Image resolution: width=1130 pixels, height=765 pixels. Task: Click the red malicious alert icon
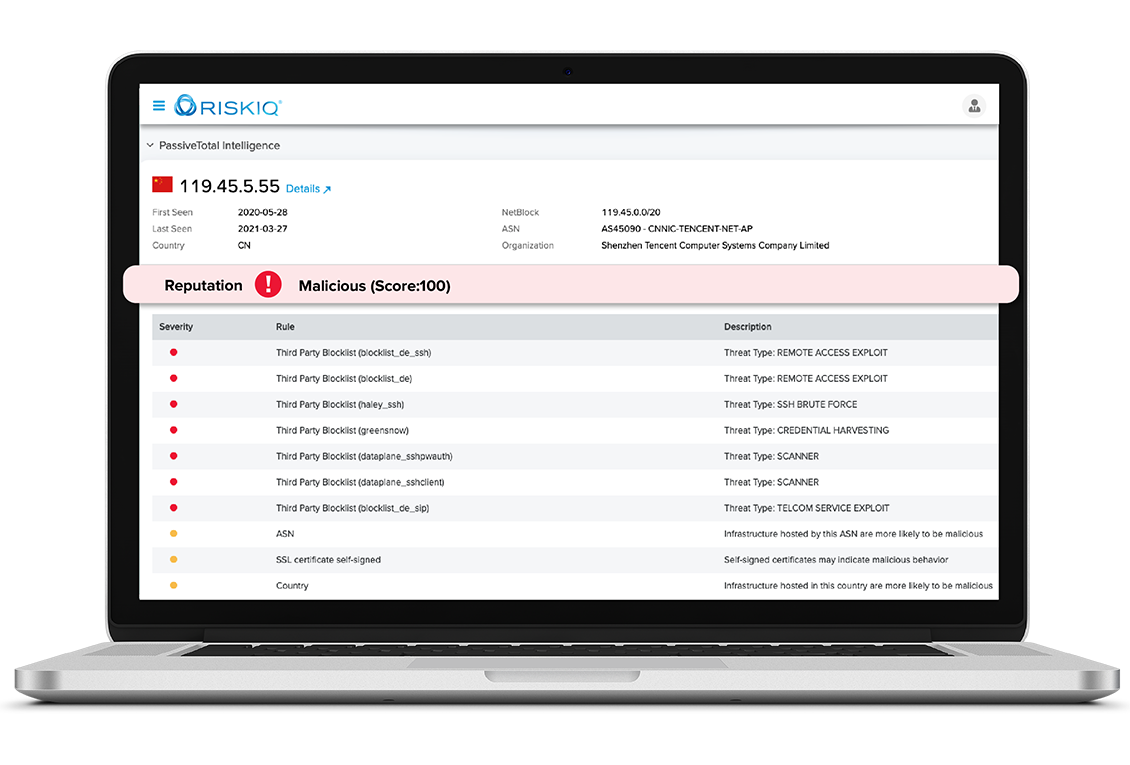point(268,285)
